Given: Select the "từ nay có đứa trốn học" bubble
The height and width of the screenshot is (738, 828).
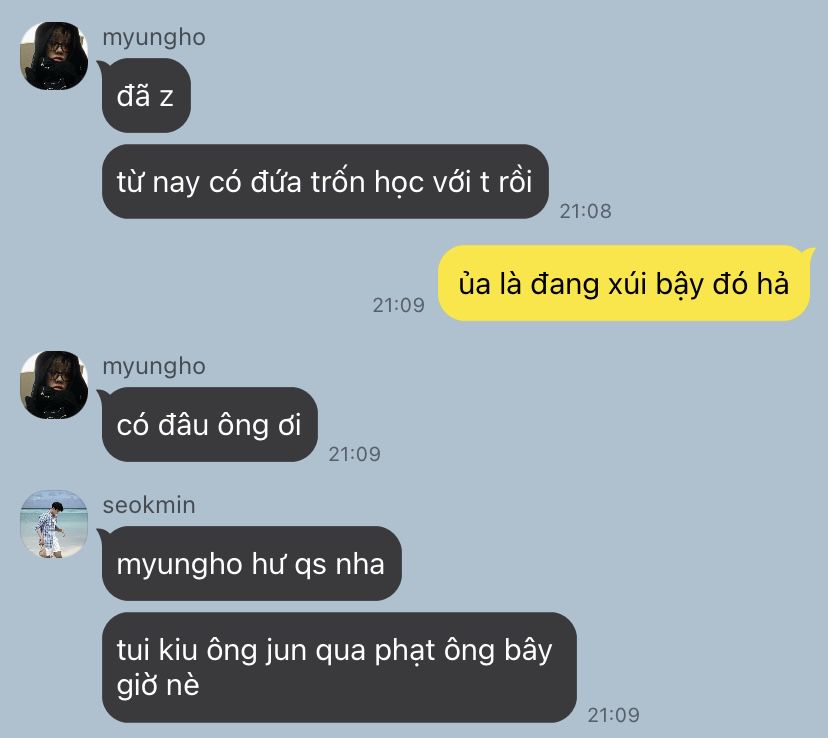Looking at the screenshot, I should (x=325, y=182).
